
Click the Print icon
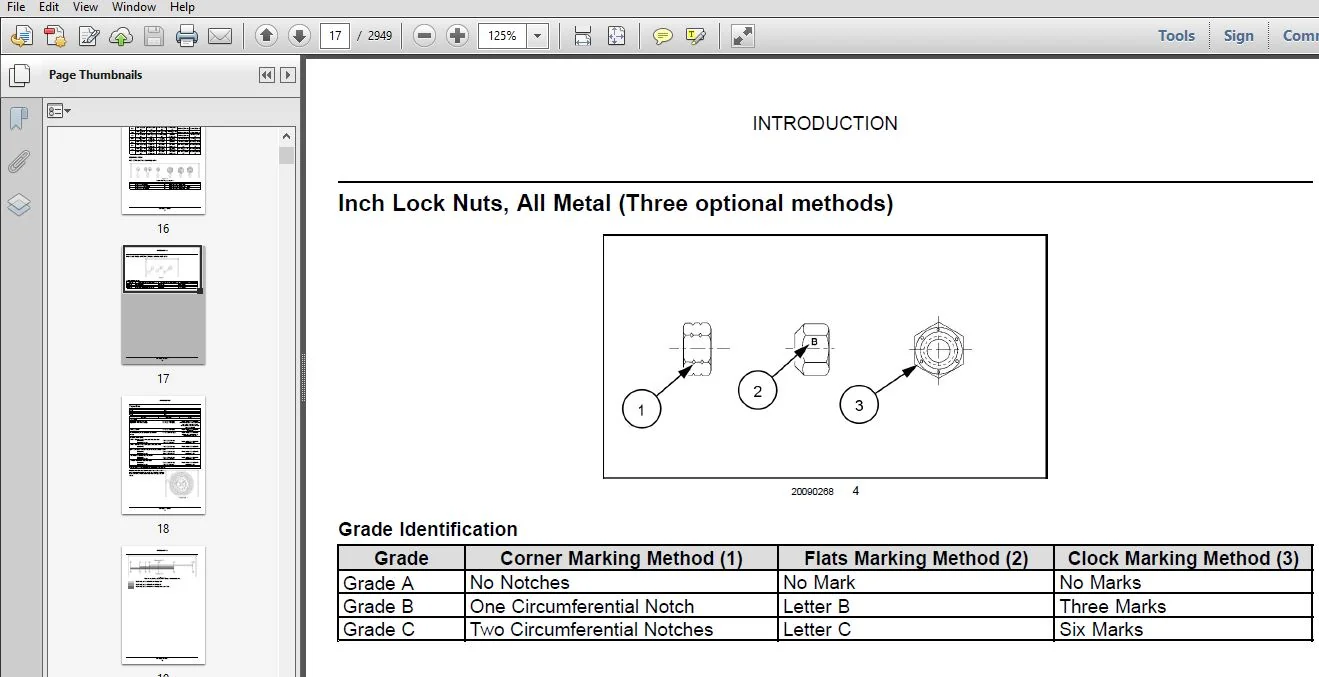[187, 37]
